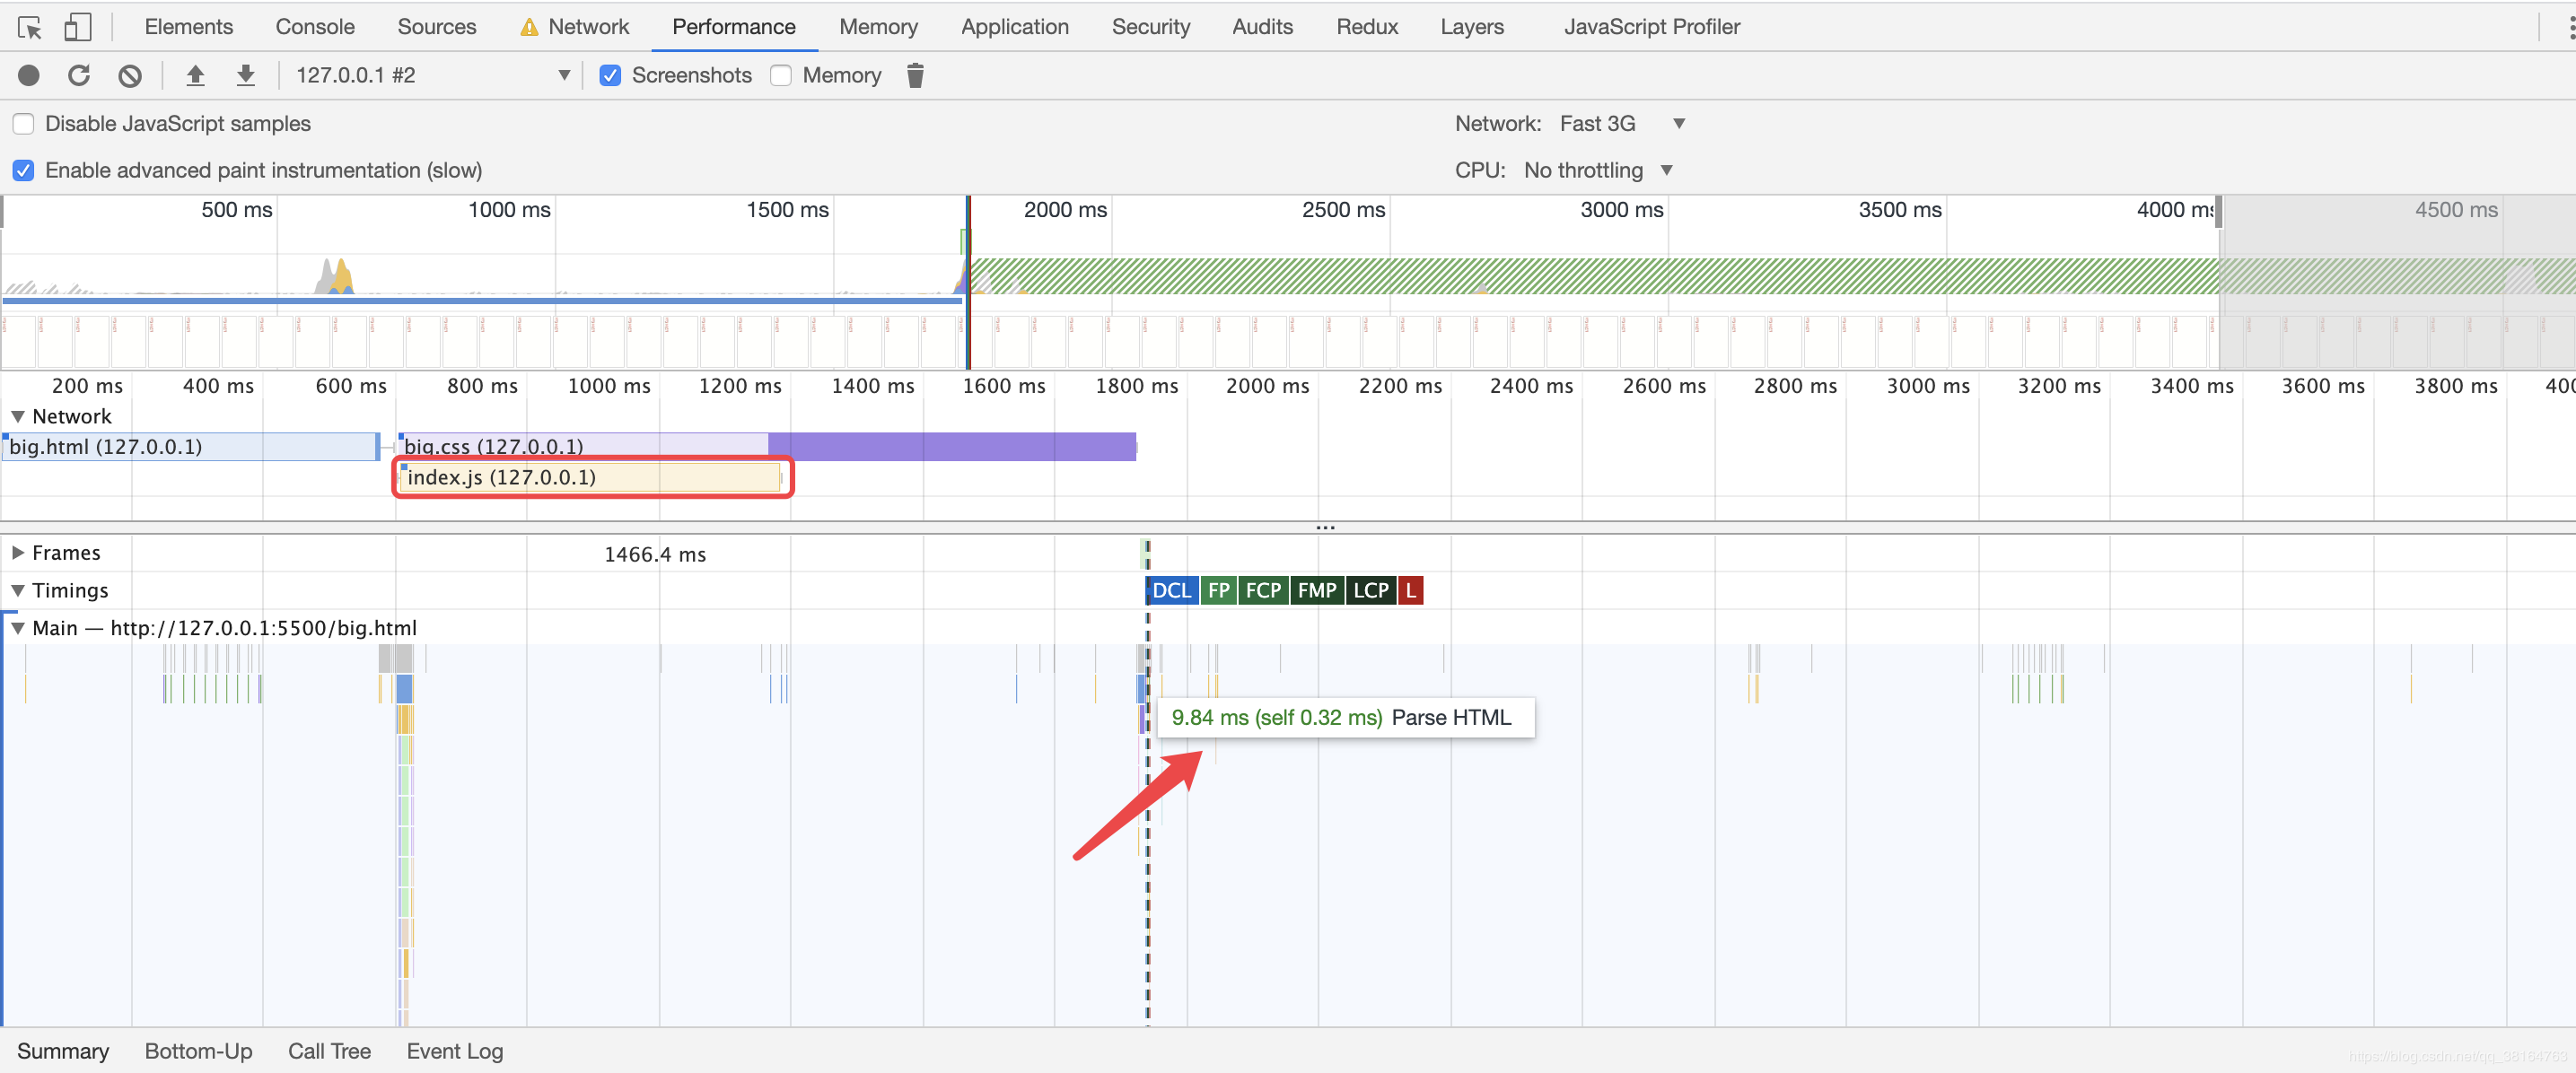Select the Performance tab
The height and width of the screenshot is (1073, 2576).
(x=734, y=27)
